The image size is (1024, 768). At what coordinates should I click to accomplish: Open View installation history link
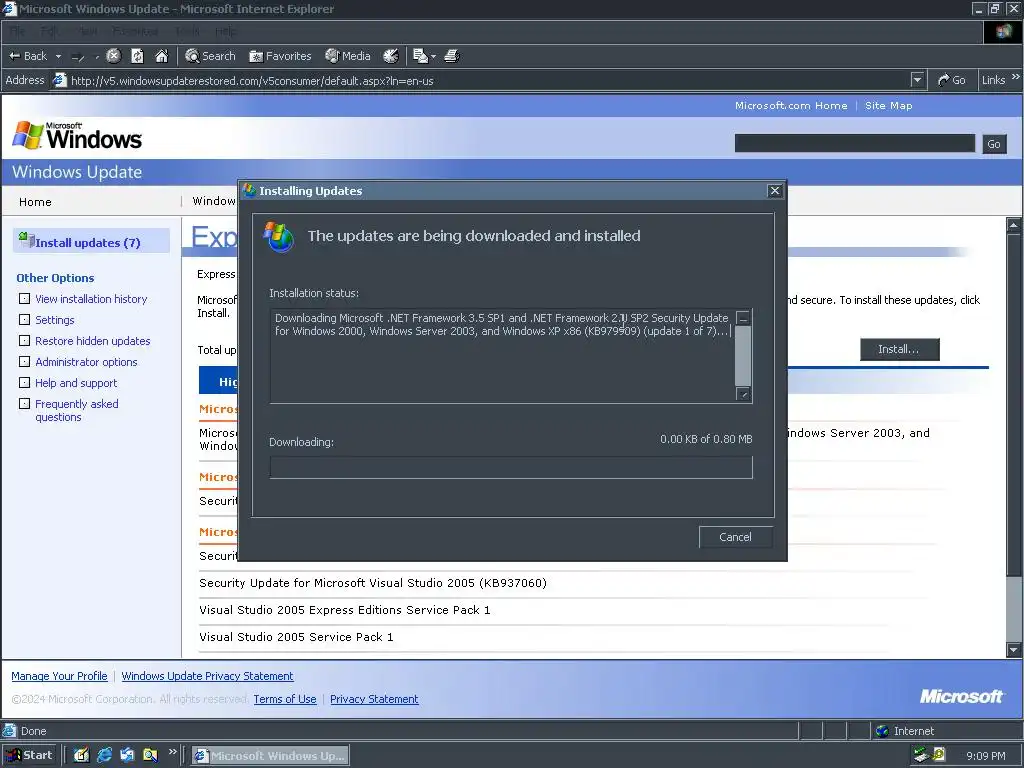(91, 298)
